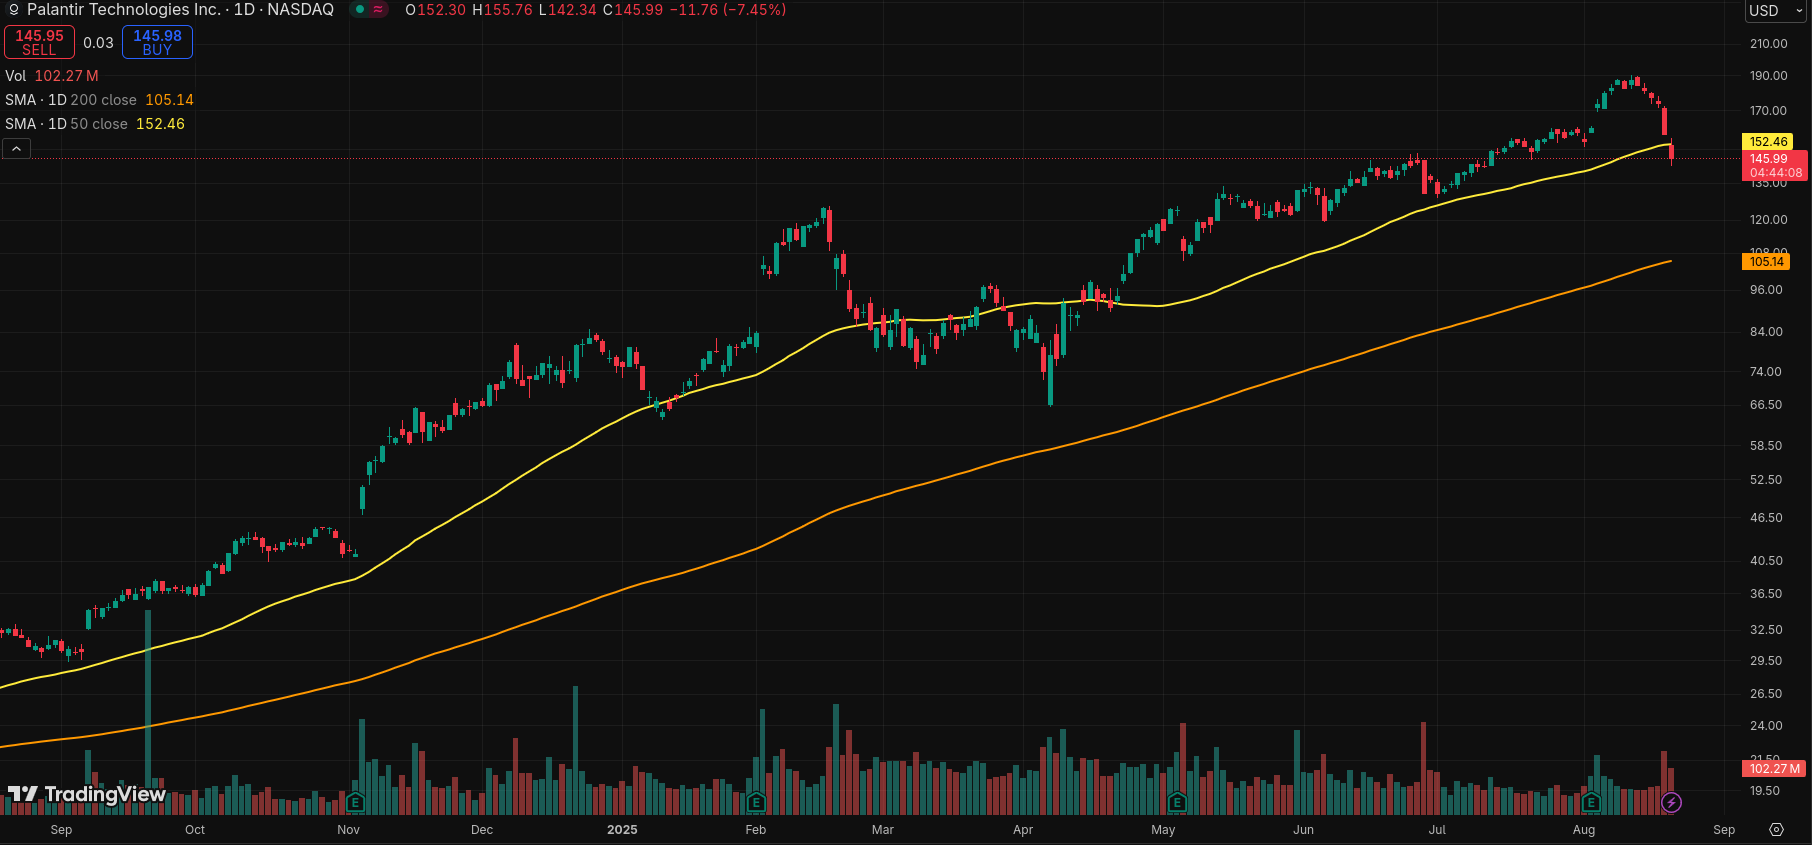The height and width of the screenshot is (845, 1812).
Task: Open the earnings marker near Feb
Action: (x=756, y=802)
